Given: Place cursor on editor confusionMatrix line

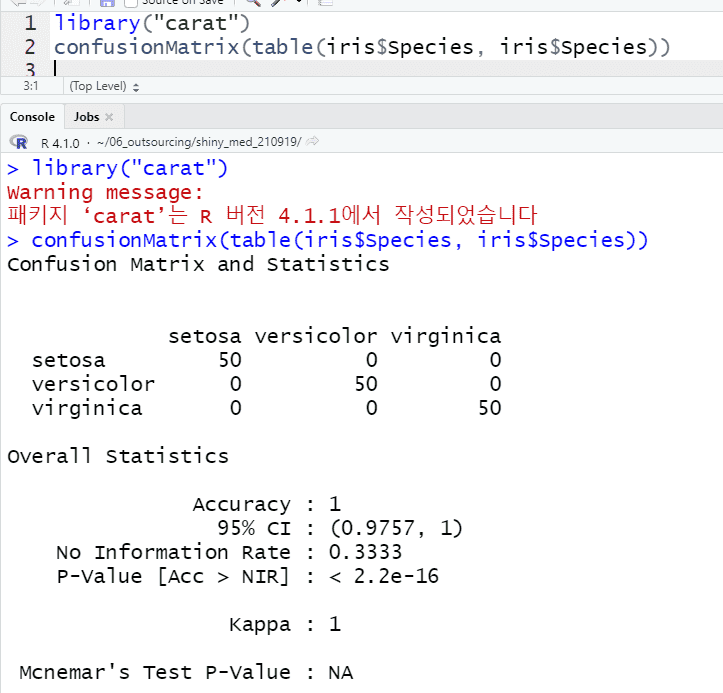Looking at the screenshot, I should tap(360, 46).
